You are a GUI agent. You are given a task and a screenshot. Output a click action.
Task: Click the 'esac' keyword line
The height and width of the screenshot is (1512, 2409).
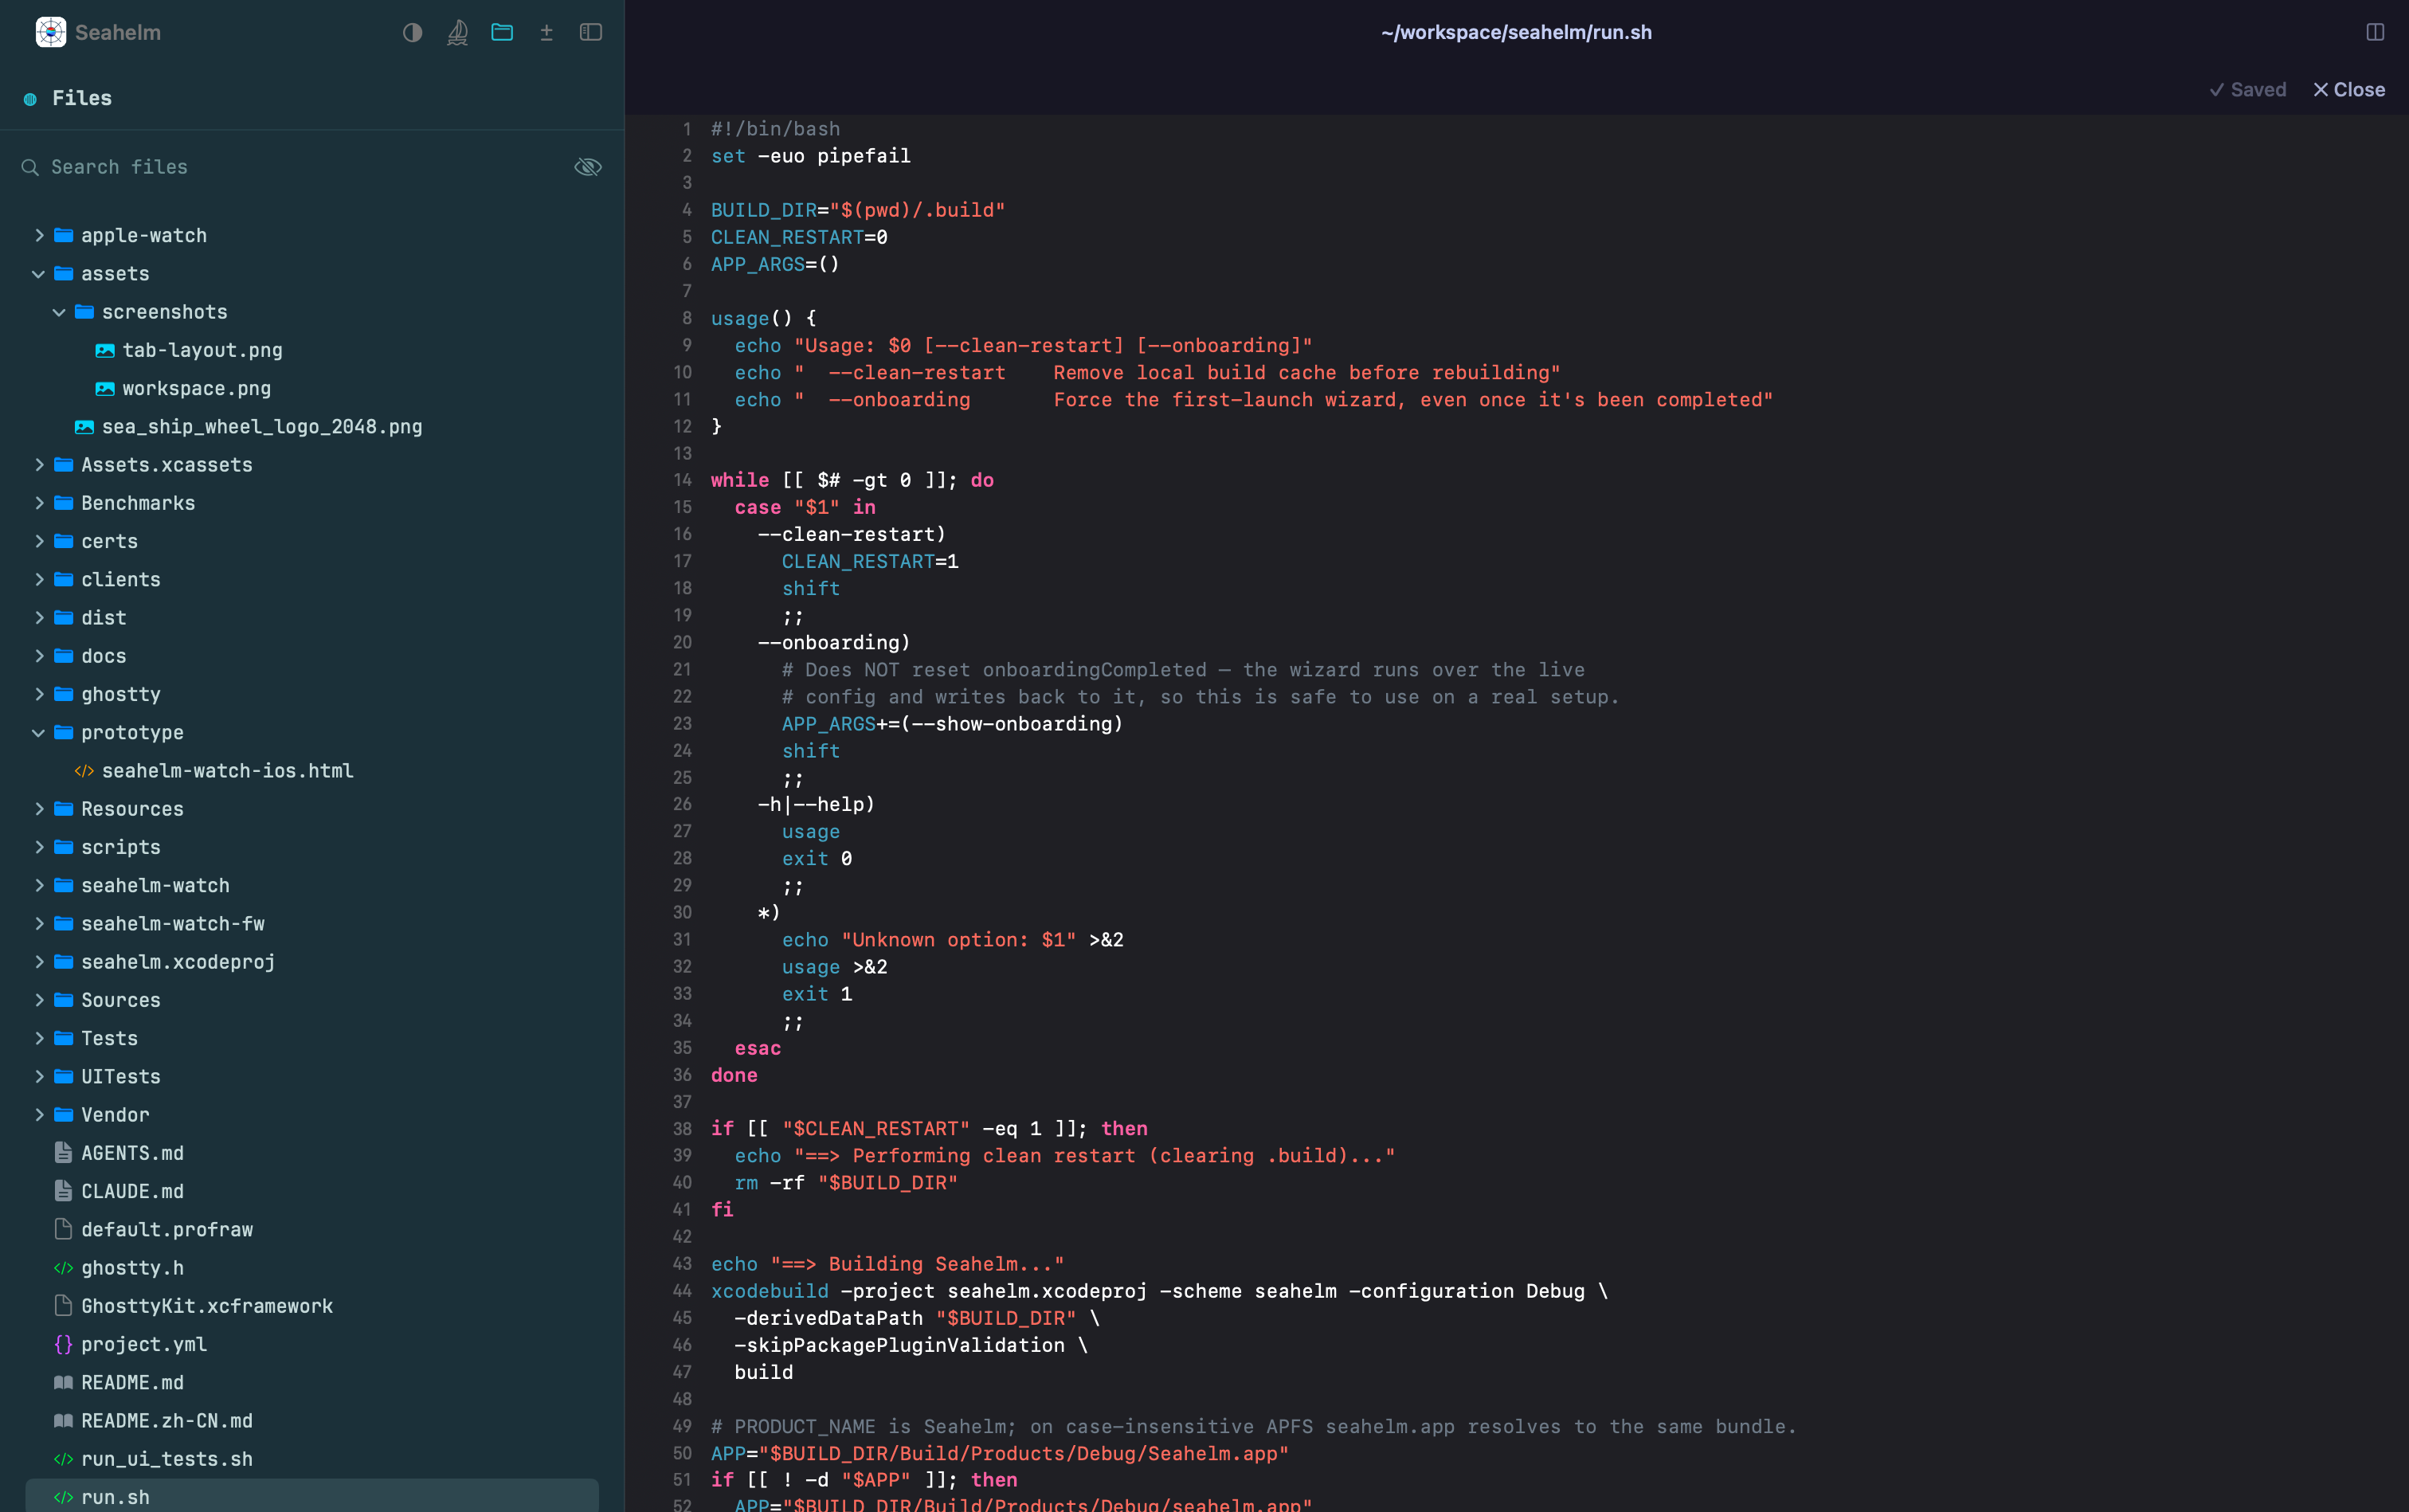pyautogui.click(x=758, y=1048)
